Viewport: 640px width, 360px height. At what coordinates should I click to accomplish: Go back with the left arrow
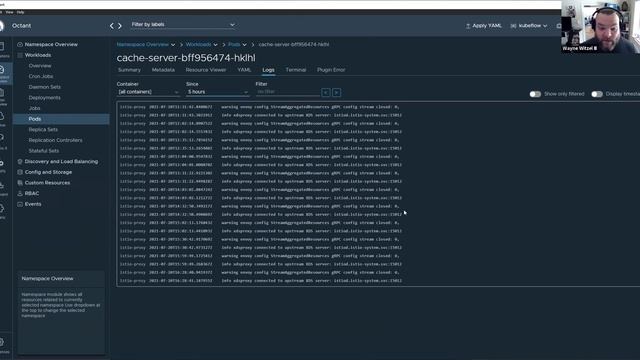point(111,26)
